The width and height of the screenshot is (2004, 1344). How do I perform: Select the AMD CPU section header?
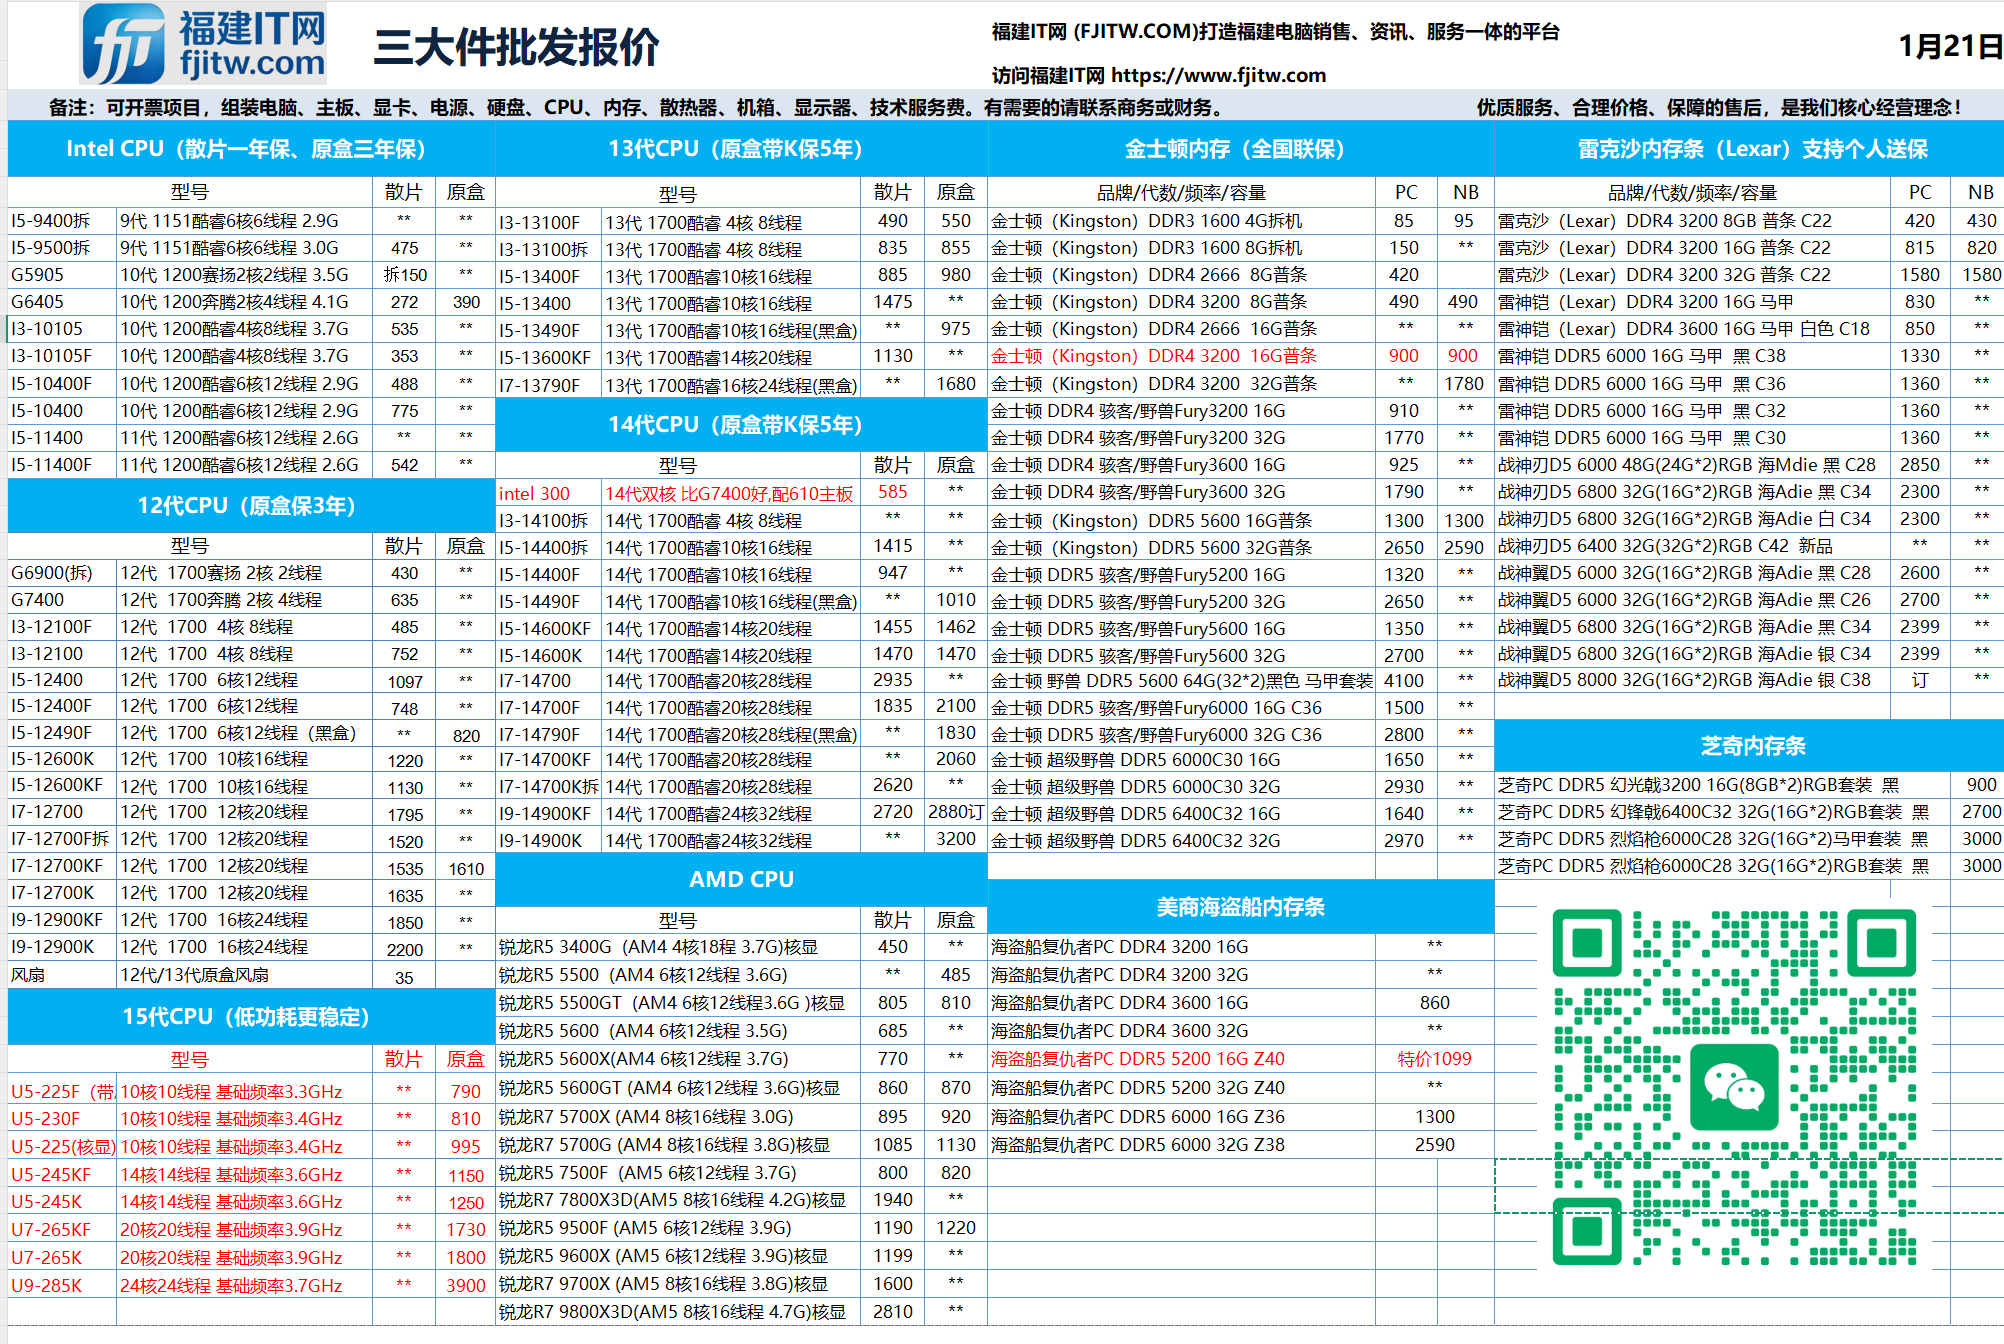741,879
